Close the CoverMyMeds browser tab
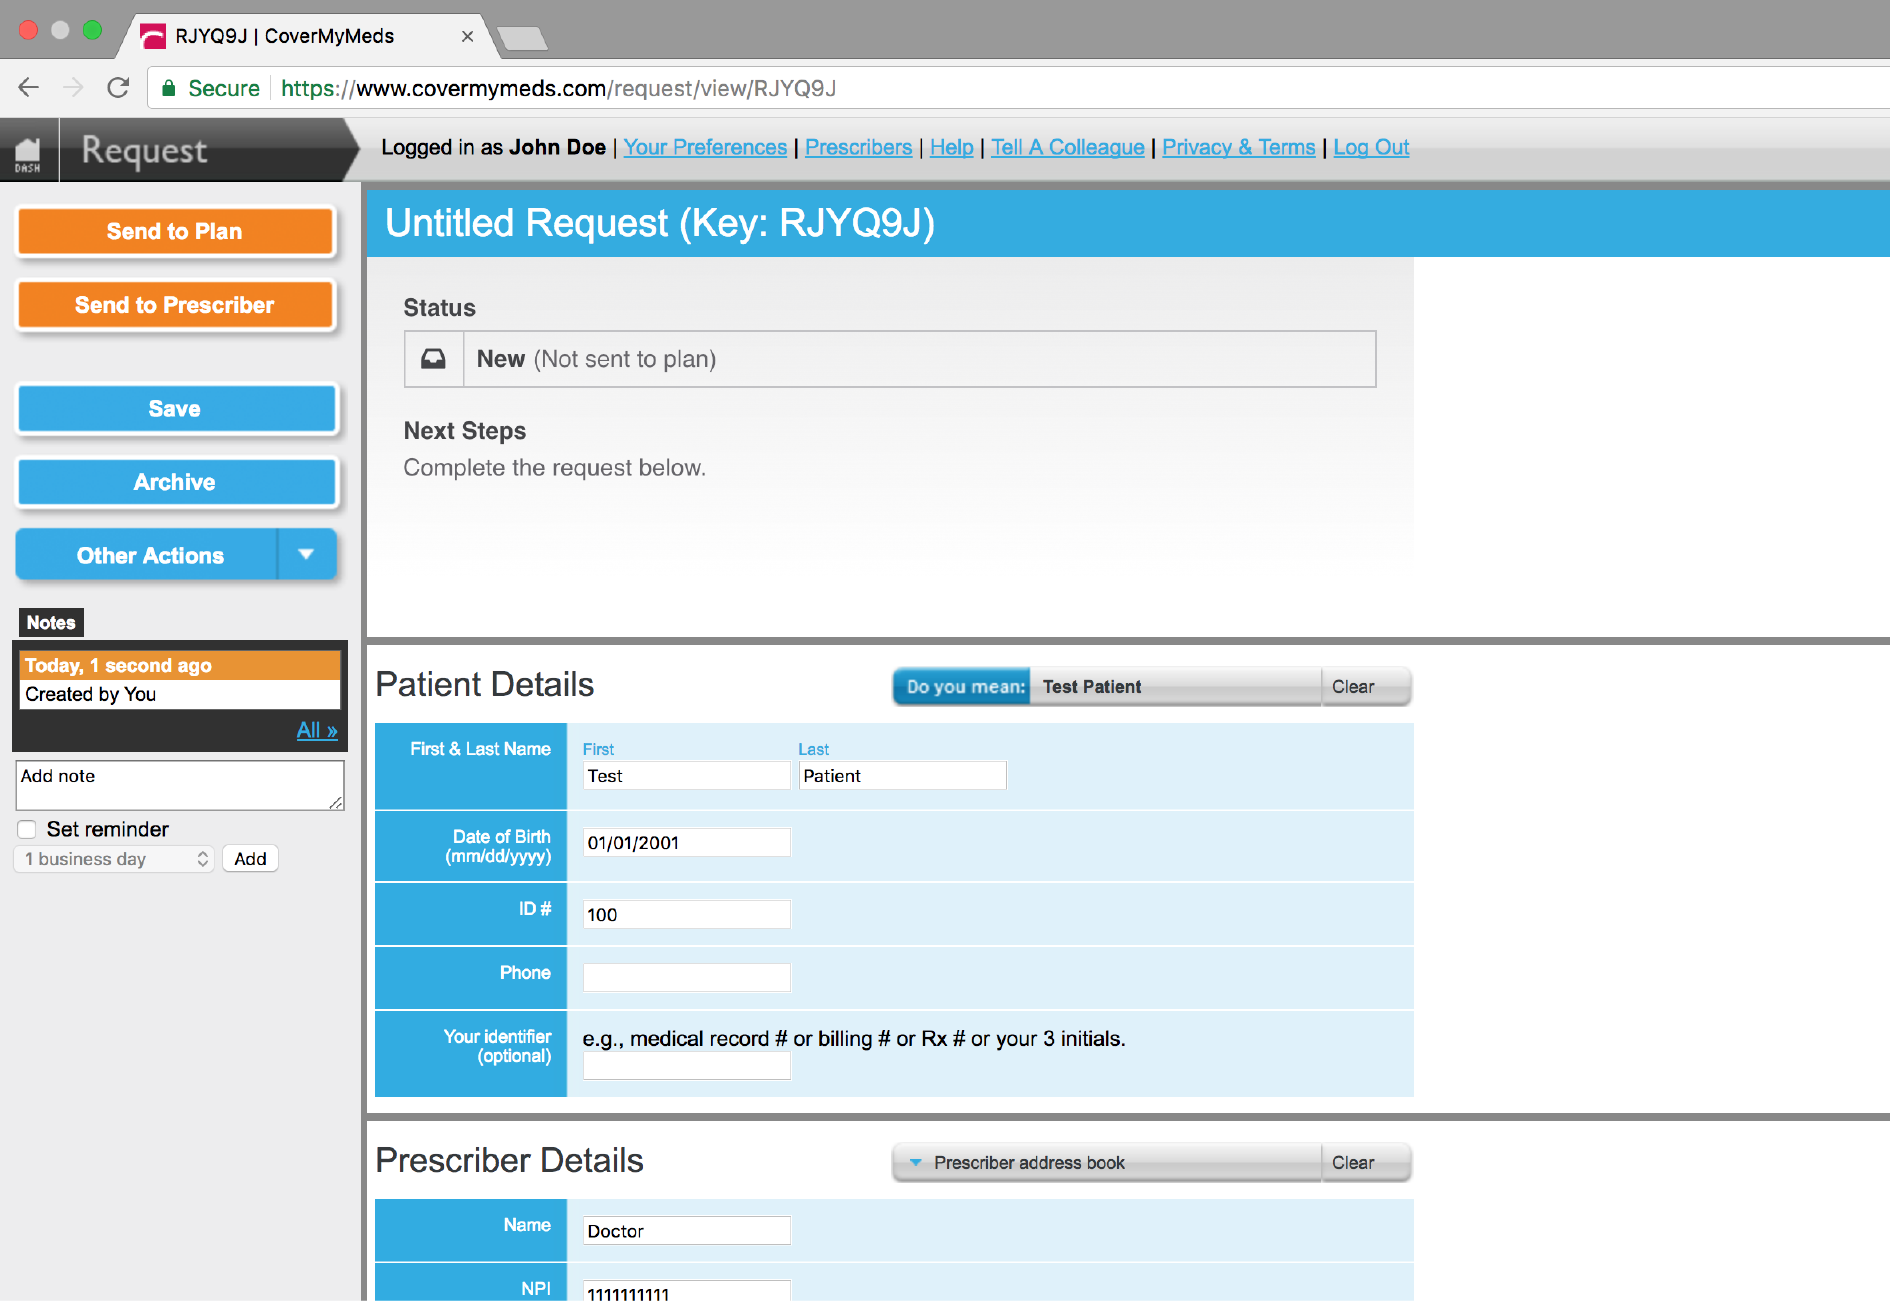Viewport: 1890px width, 1301px height. [x=467, y=36]
